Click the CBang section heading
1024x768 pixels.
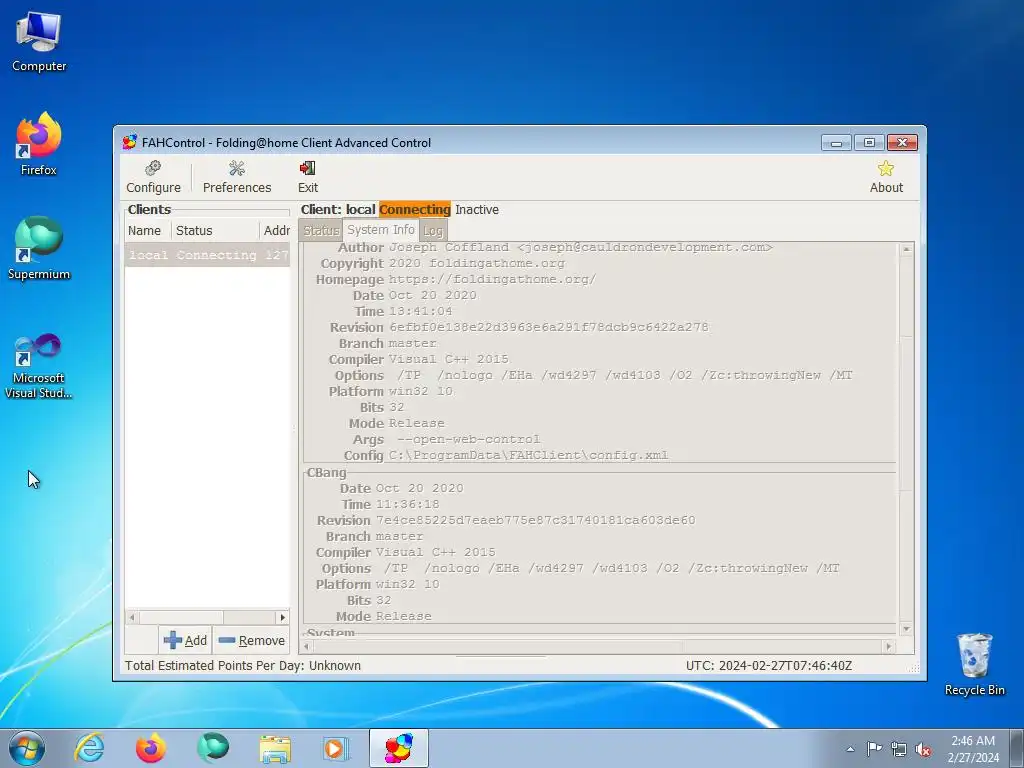[327, 472]
